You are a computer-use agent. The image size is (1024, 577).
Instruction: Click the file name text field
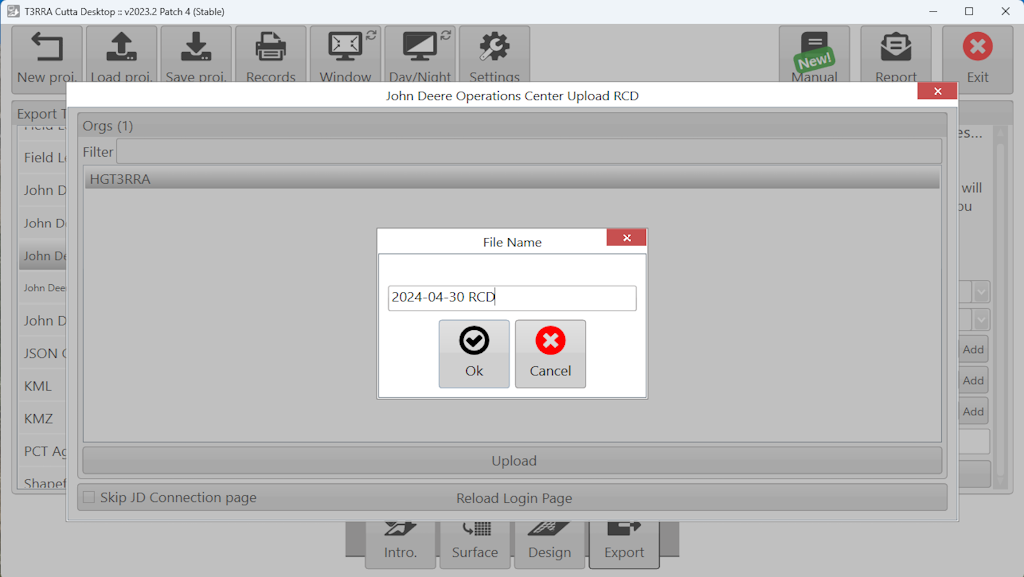512,298
